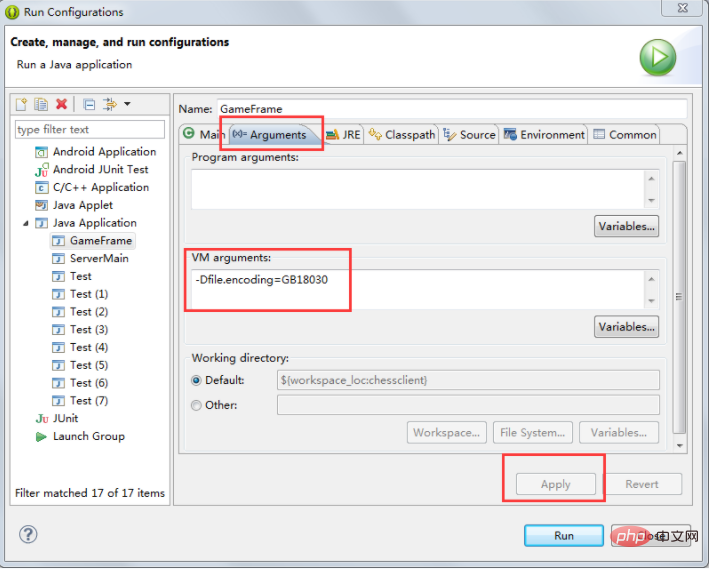Switch to the Arguments tab
Screen dimensions: 709x569
275,135
